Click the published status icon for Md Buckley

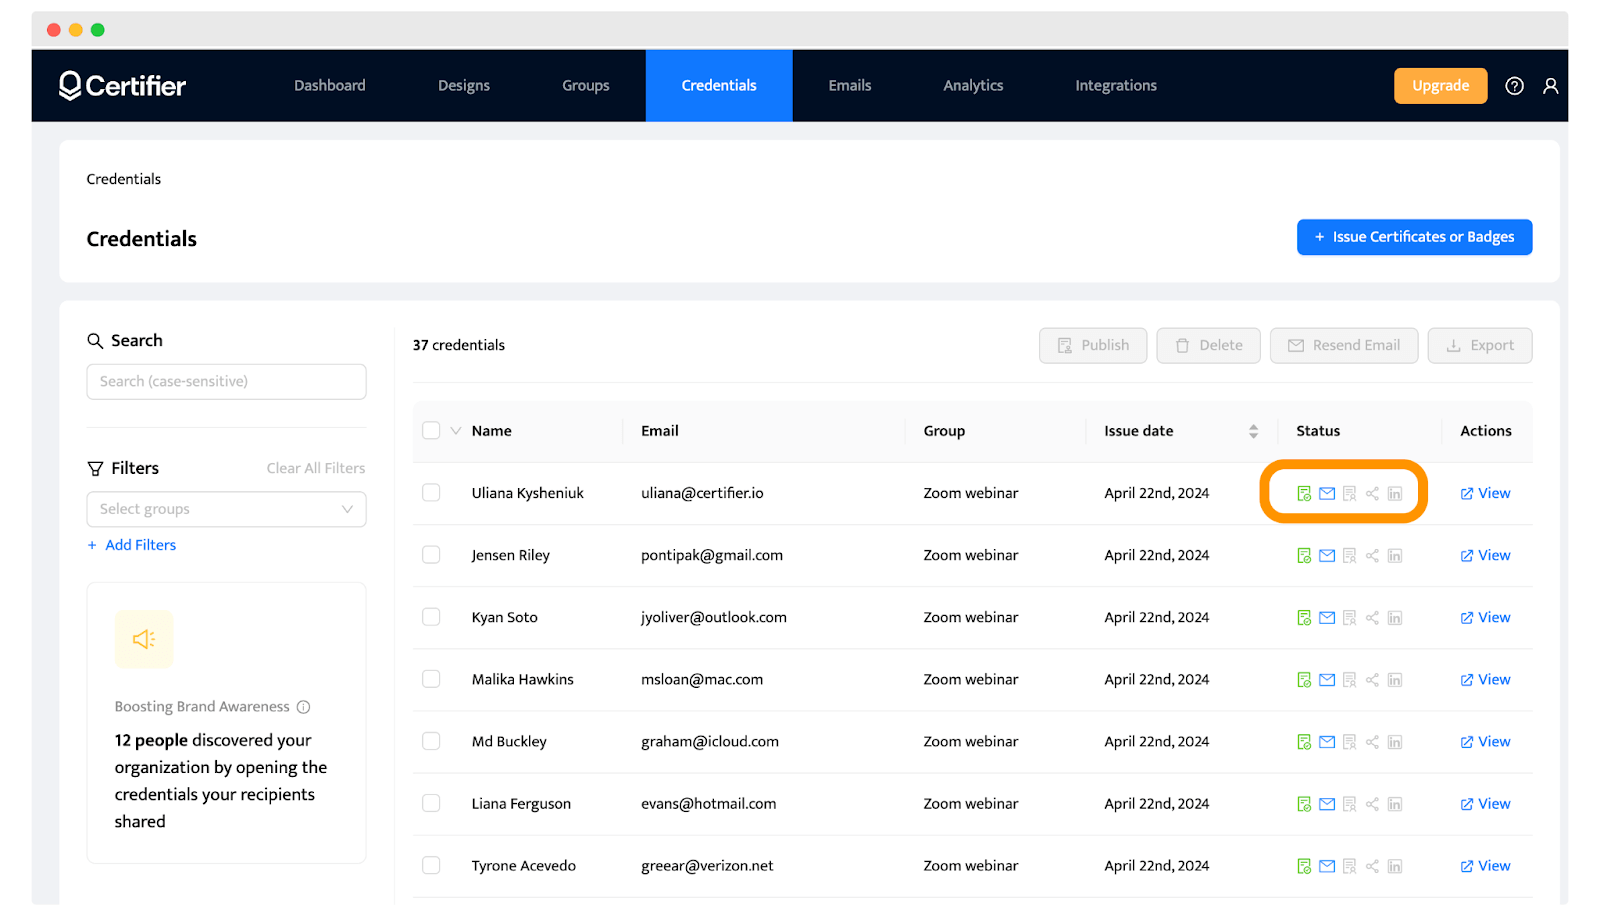pyautogui.click(x=1304, y=742)
